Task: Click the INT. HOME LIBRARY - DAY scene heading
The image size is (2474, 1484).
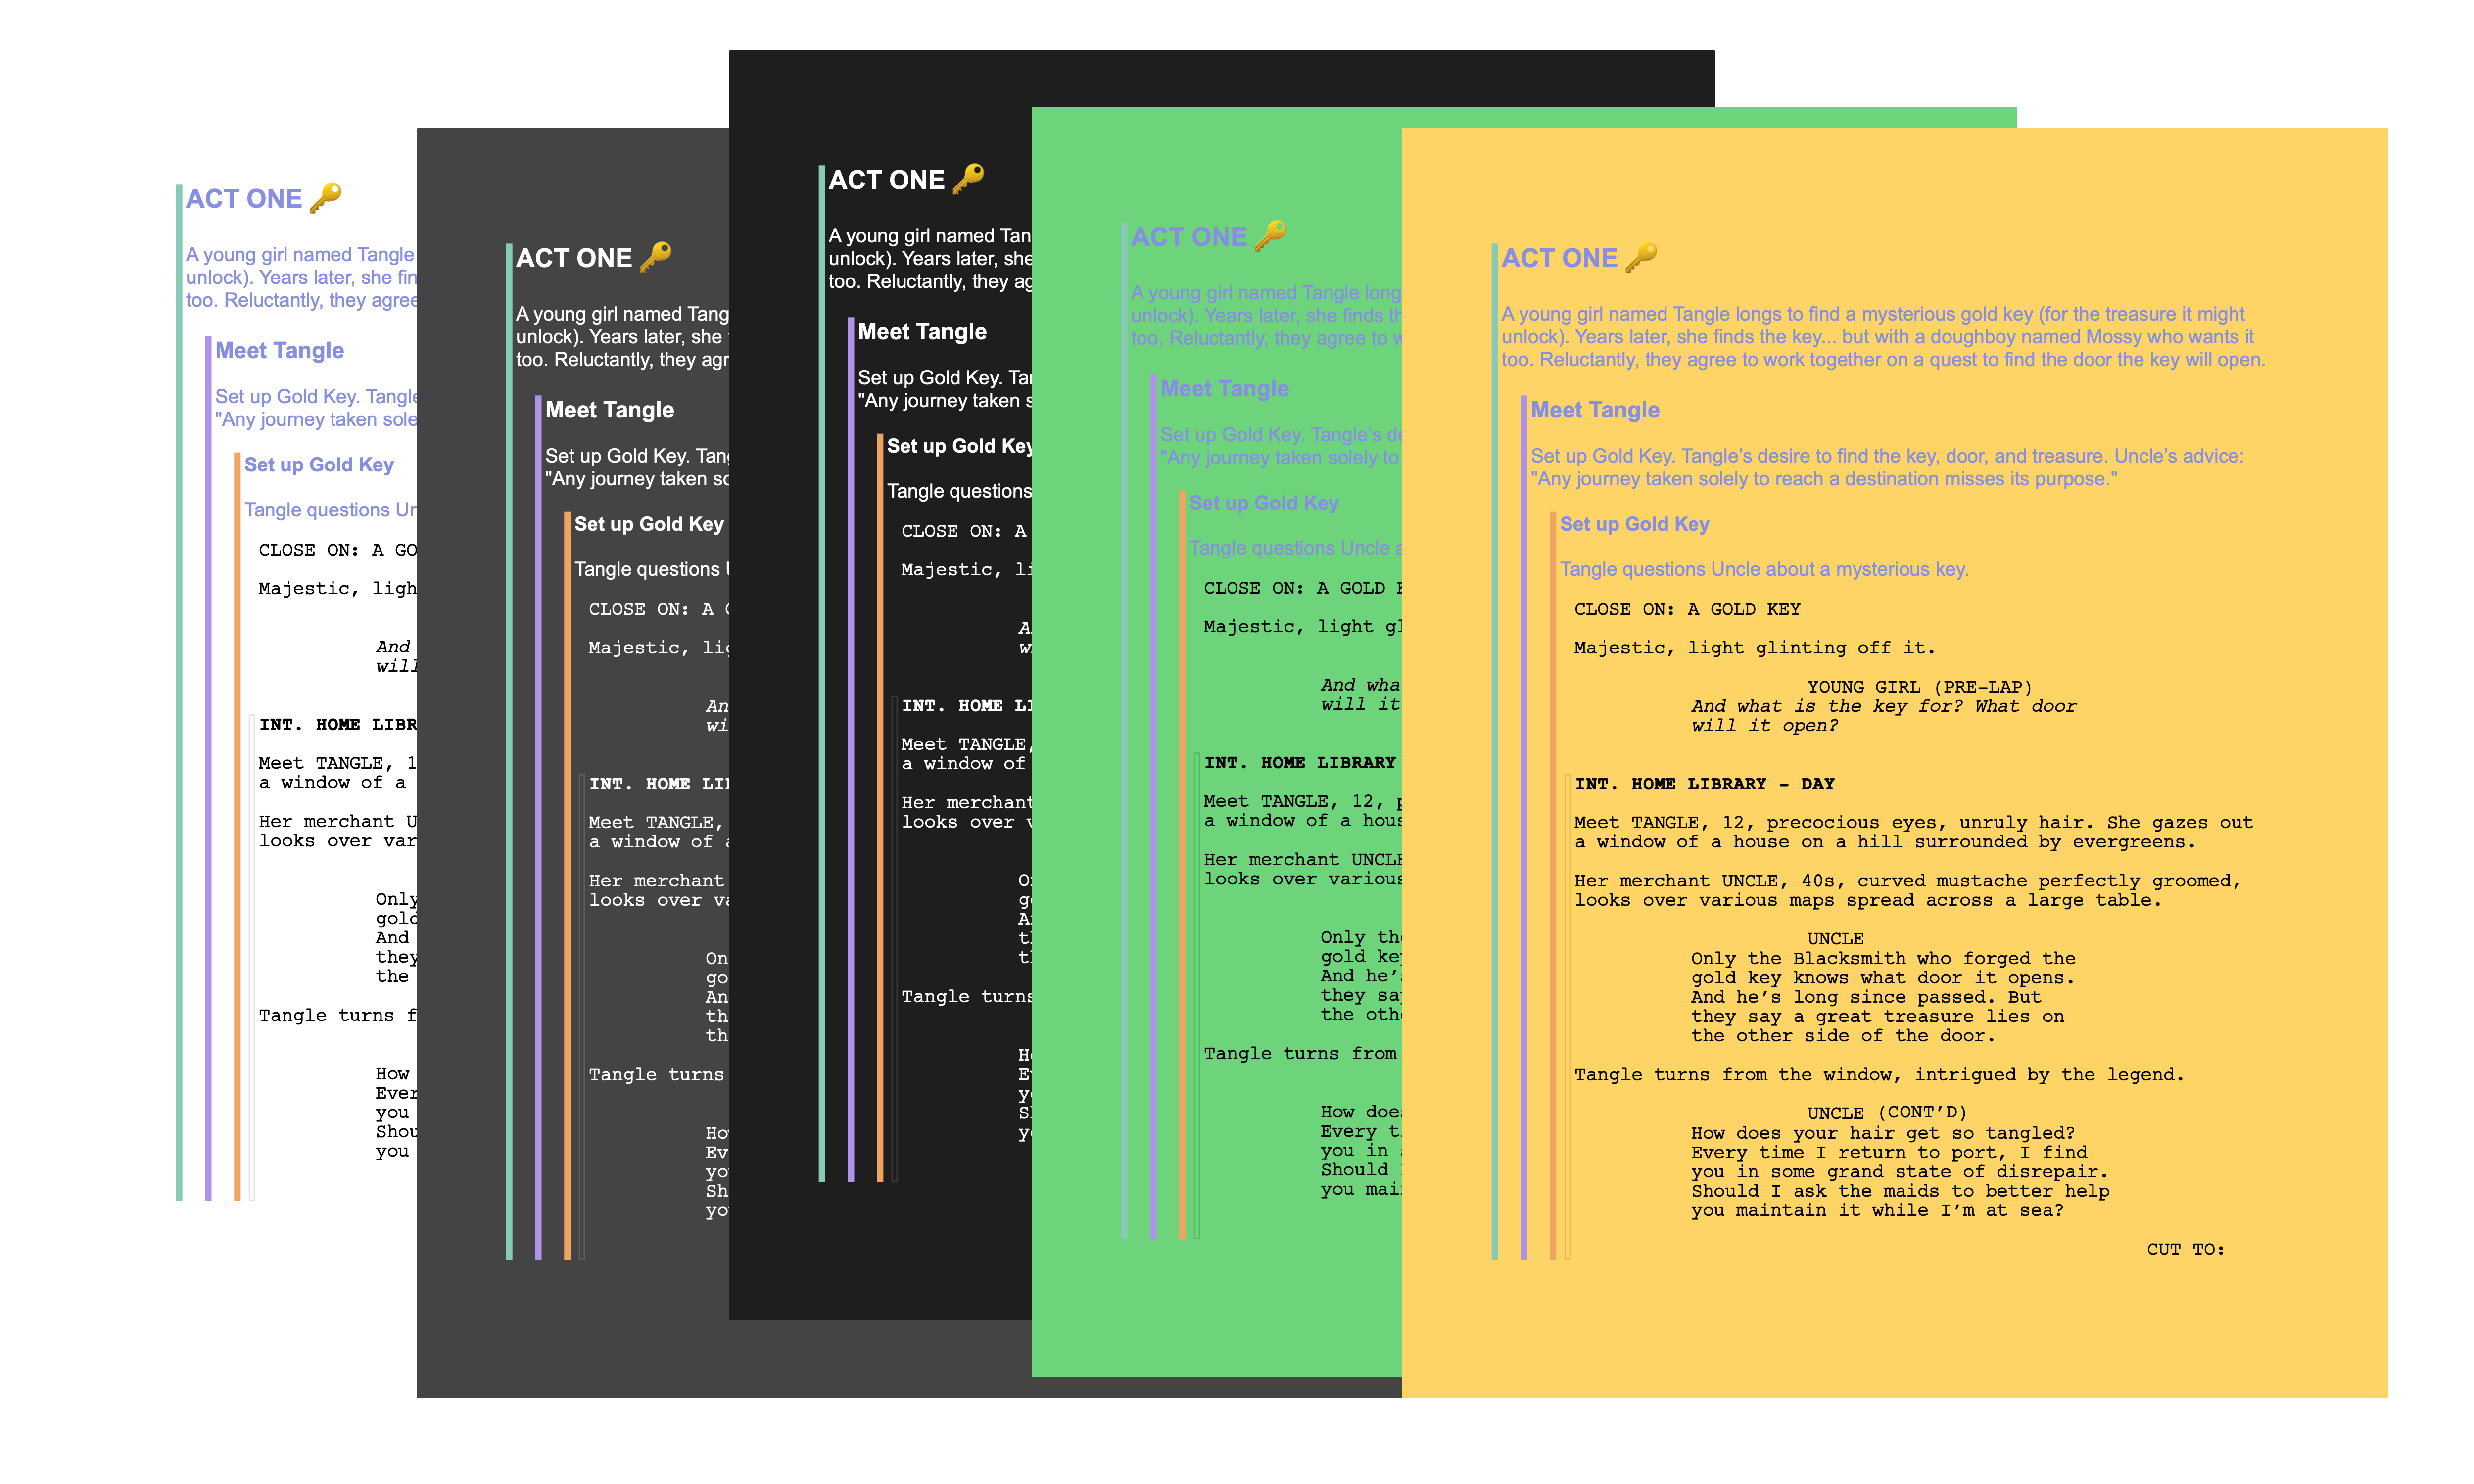Action: 1704,784
